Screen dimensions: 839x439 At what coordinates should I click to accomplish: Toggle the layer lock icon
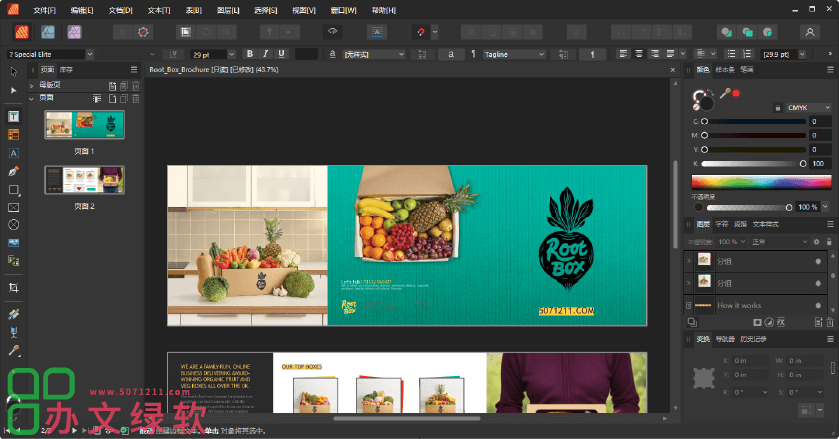click(829, 242)
